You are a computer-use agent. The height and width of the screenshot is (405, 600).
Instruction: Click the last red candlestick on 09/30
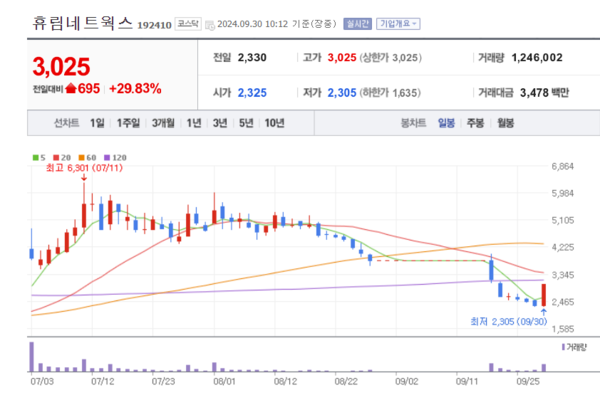[543, 295]
